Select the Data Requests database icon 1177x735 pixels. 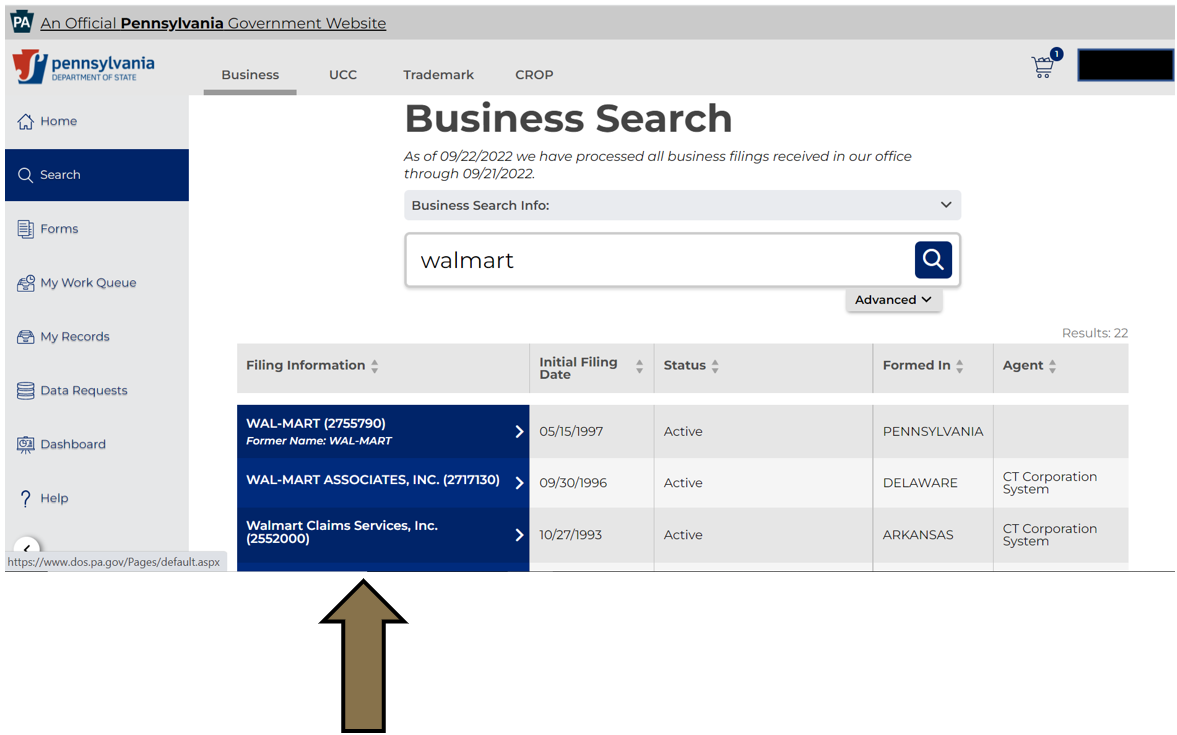[x=26, y=390]
